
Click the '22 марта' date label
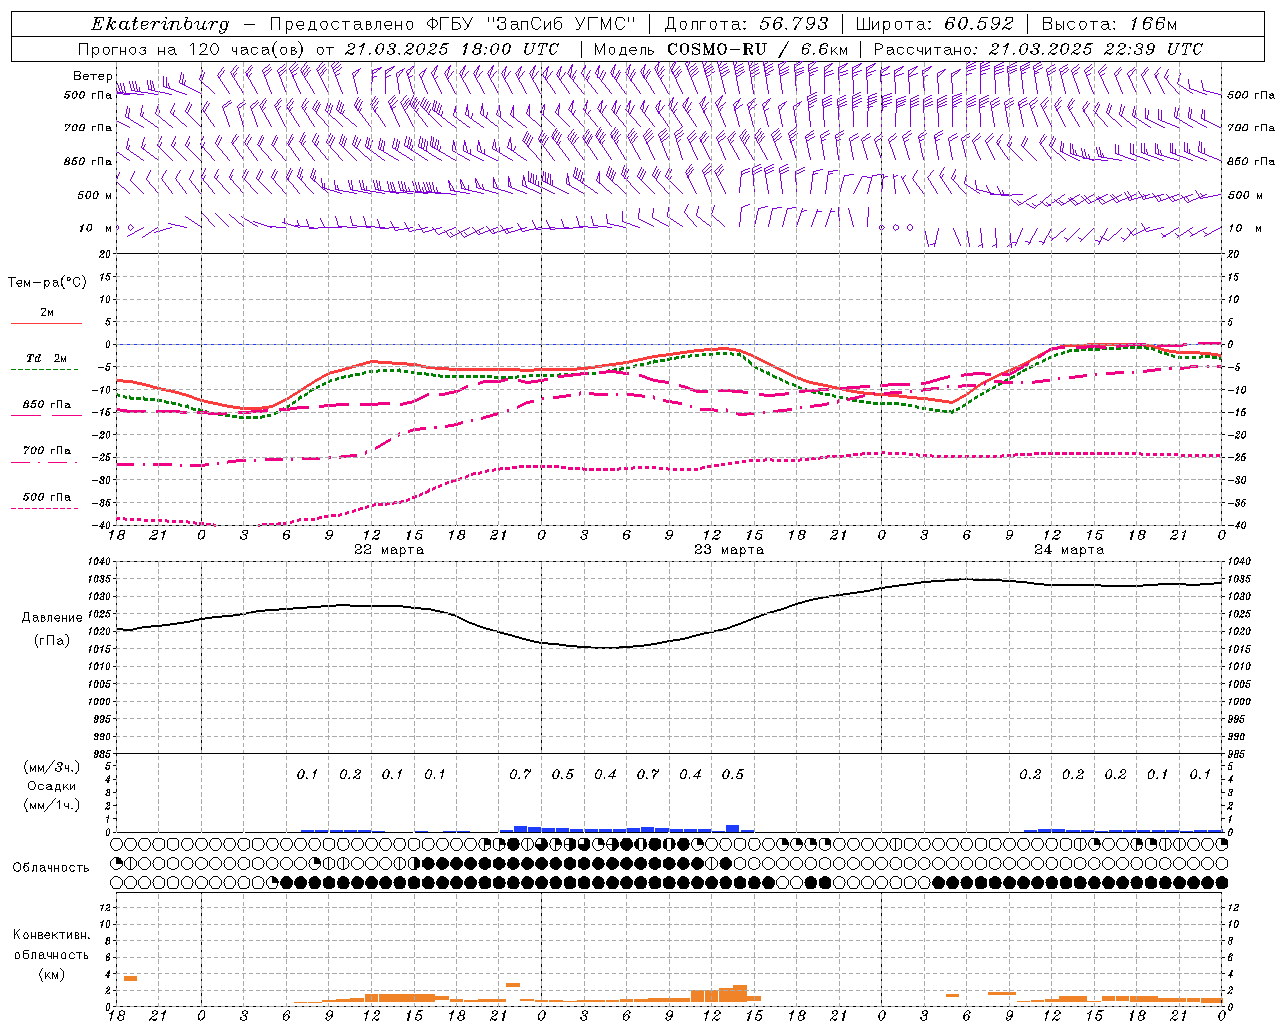389,550
